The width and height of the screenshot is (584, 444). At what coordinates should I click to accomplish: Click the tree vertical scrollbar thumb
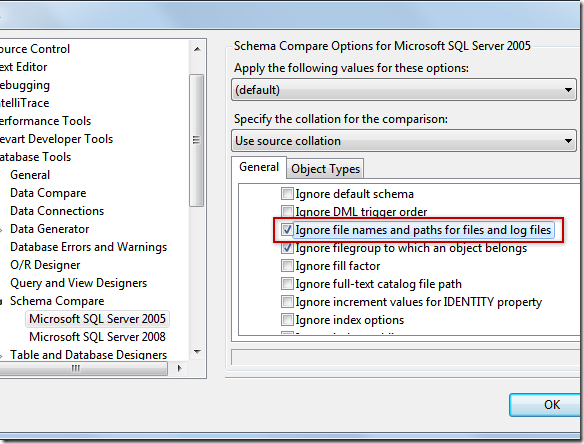[197, 140]
